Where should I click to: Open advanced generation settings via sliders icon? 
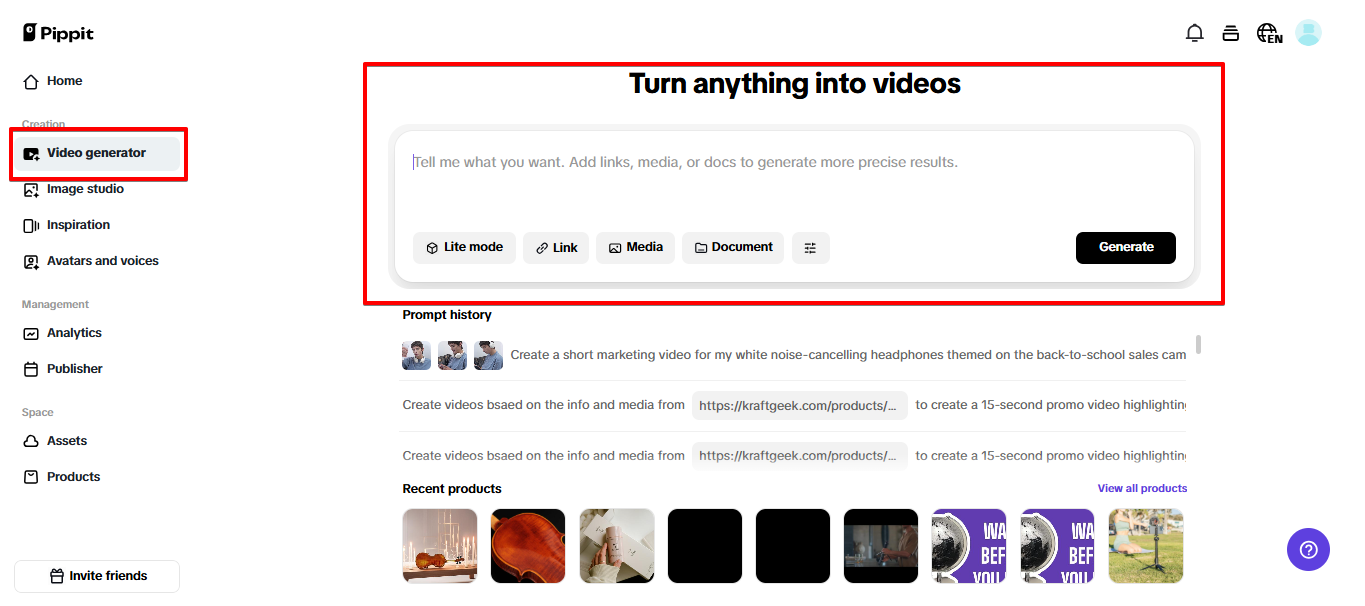(810, 247)
